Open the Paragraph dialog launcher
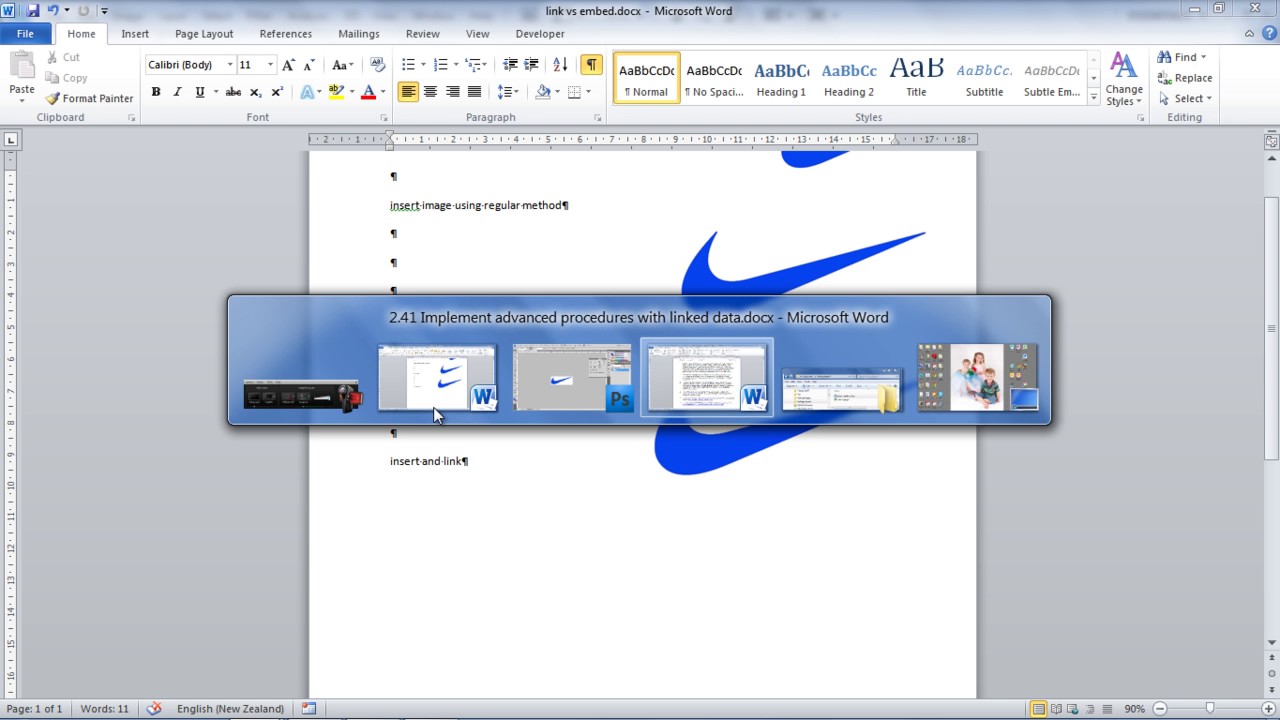Image resolution: width=1280 pixels, height=720 pixels. coord(598,118)
